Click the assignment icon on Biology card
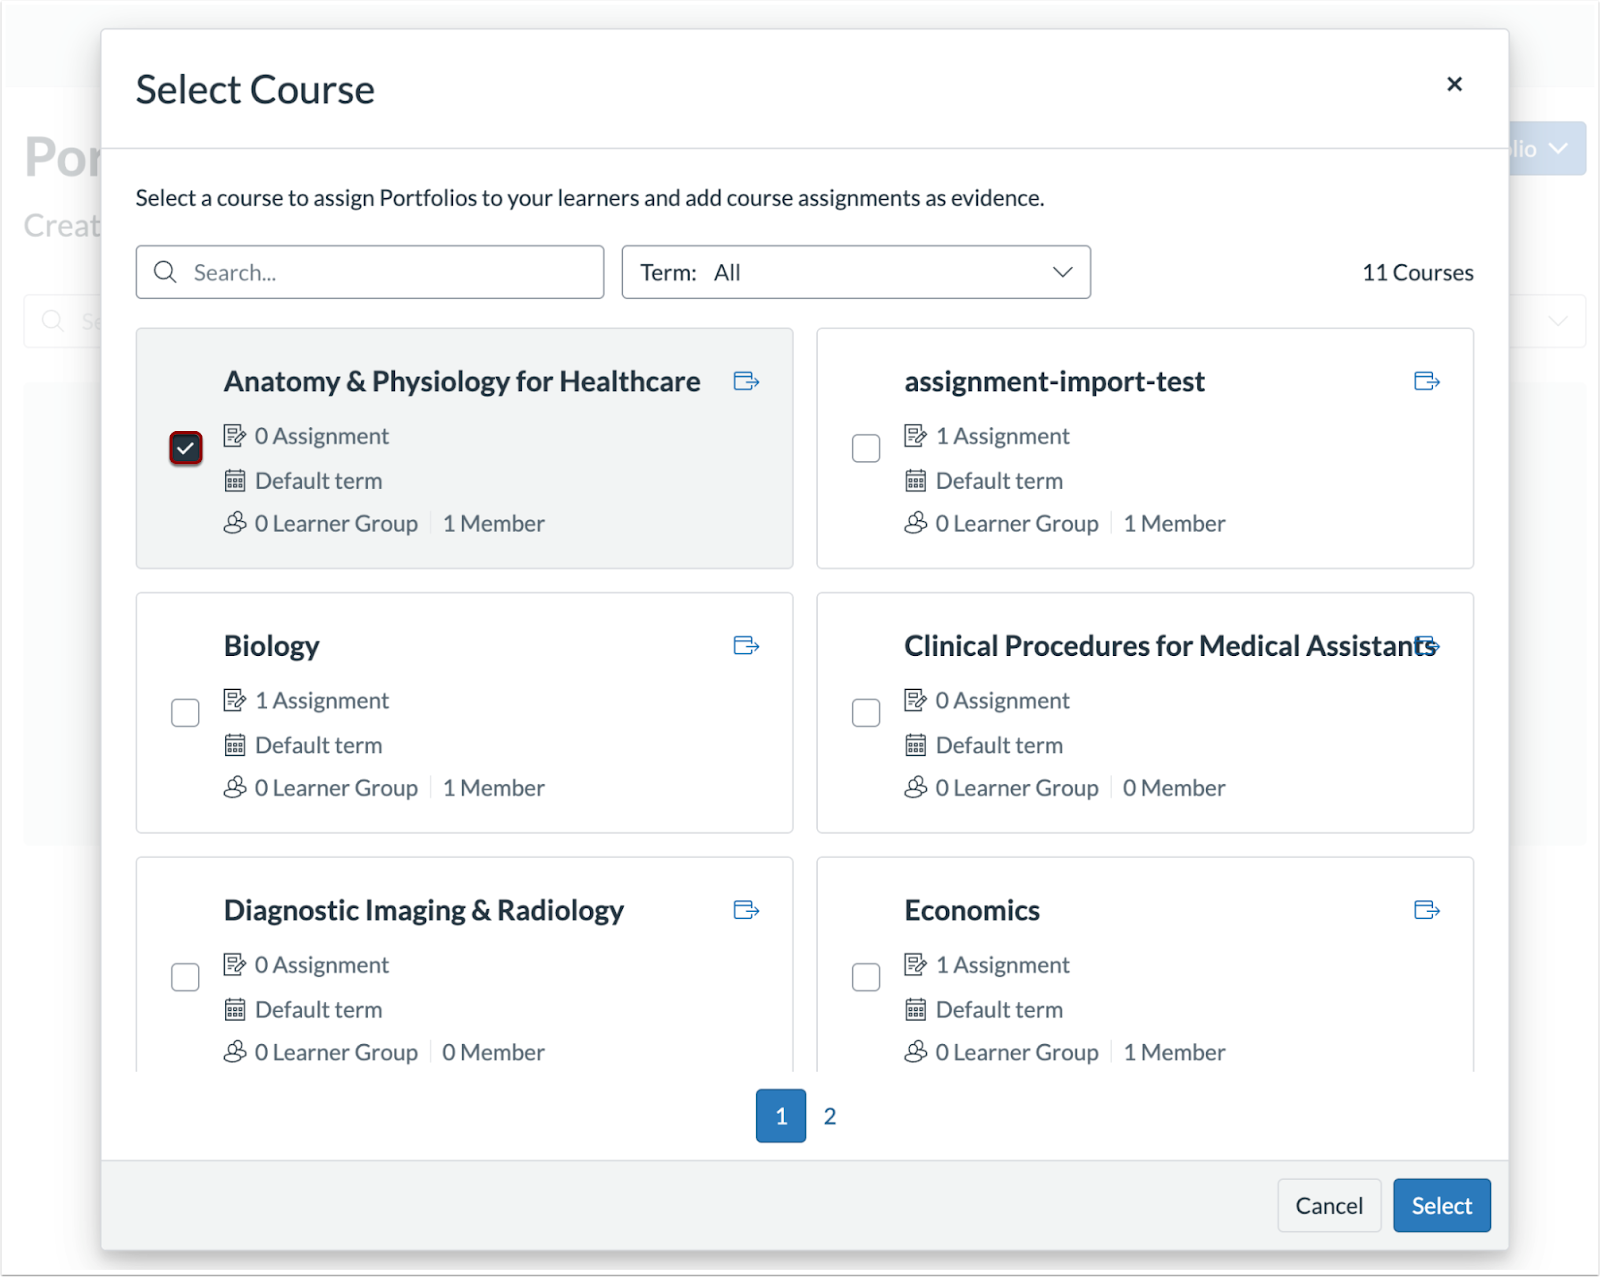 tap(236, 699)
